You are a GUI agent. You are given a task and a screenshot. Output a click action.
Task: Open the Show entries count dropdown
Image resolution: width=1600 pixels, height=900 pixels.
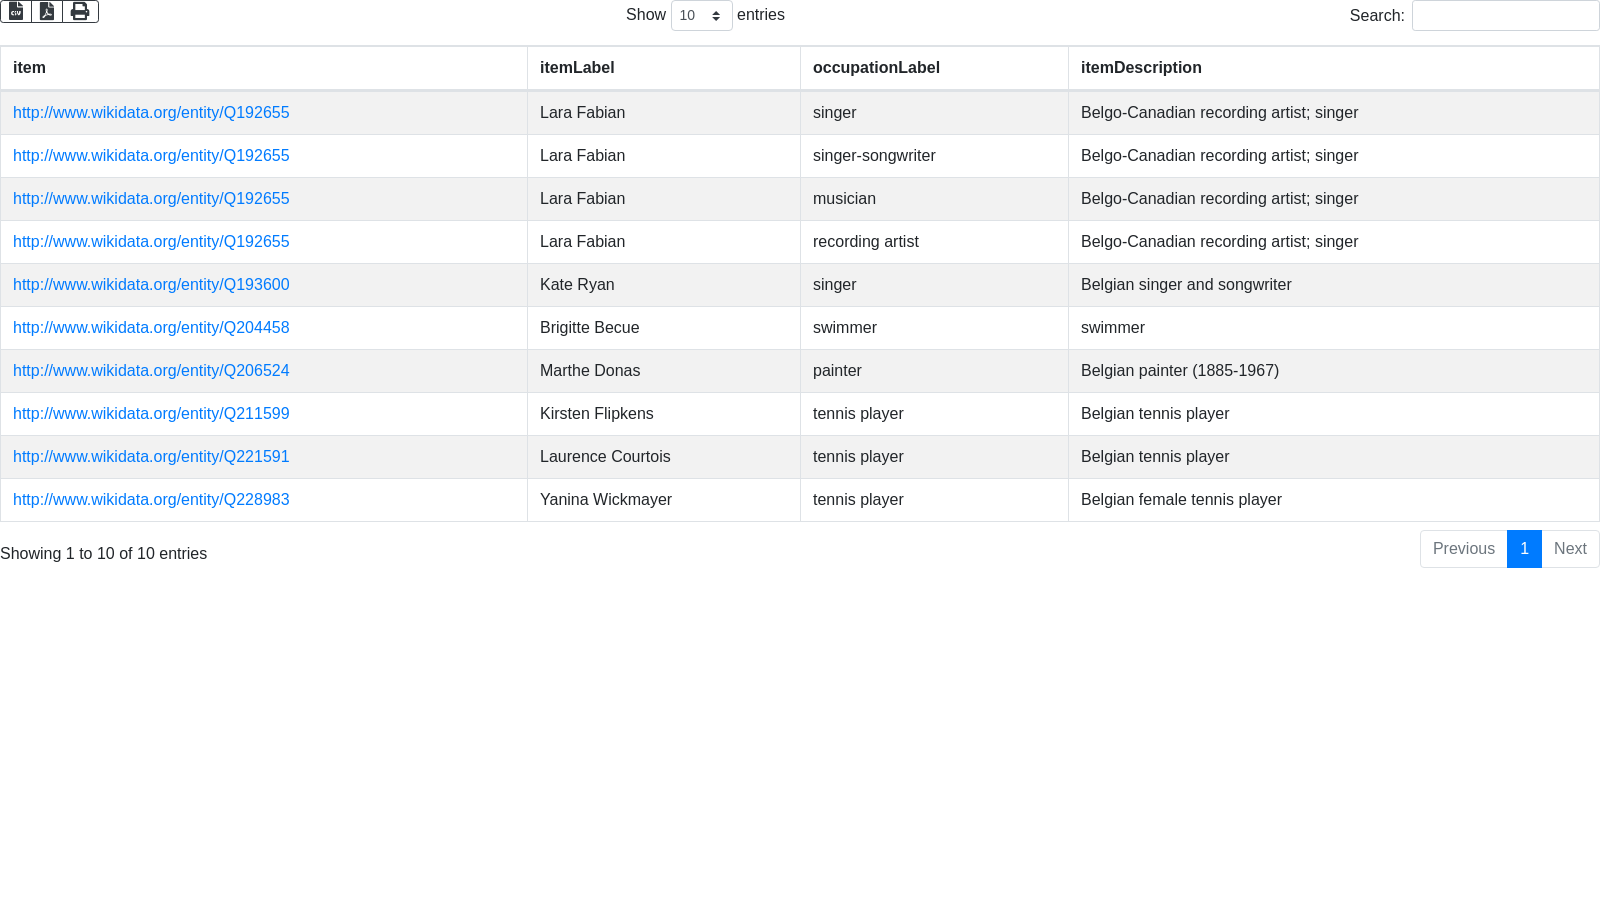pyautogui.click(x=701, y=16)
